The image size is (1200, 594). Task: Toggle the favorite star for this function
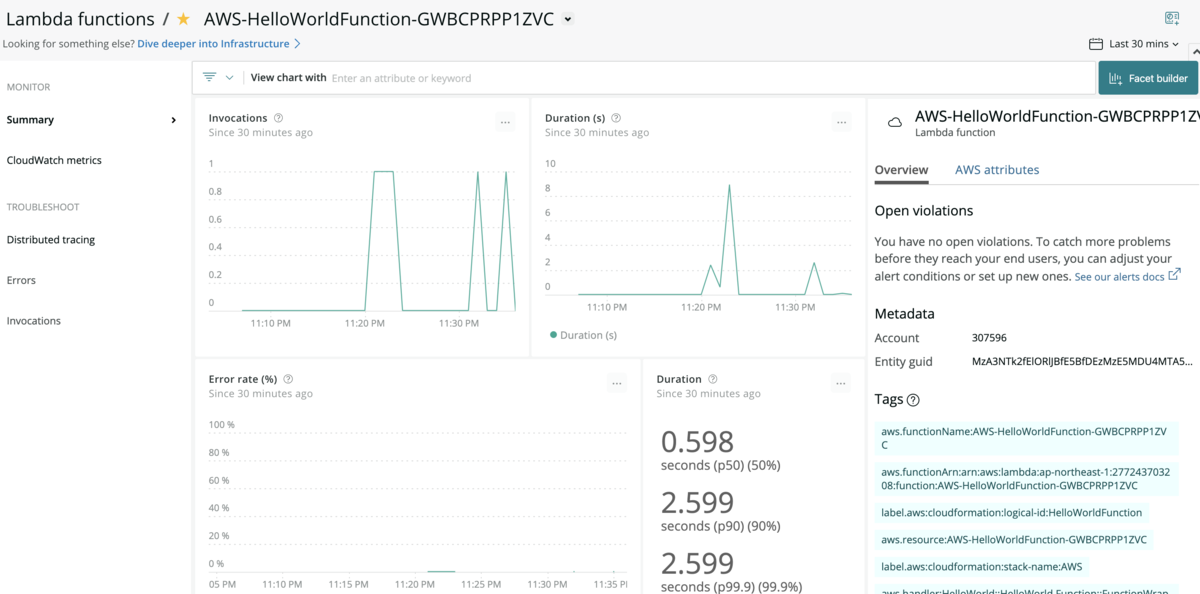183,19
